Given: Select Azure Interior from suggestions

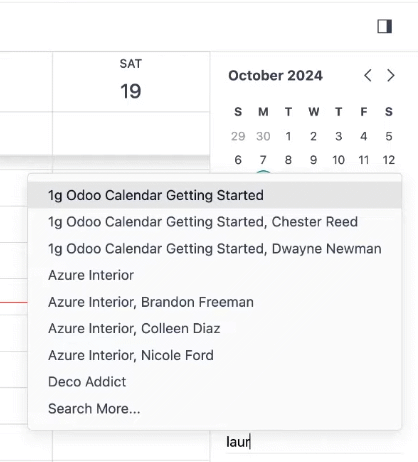Looking at the screenshot, I should tap(215, 275).
